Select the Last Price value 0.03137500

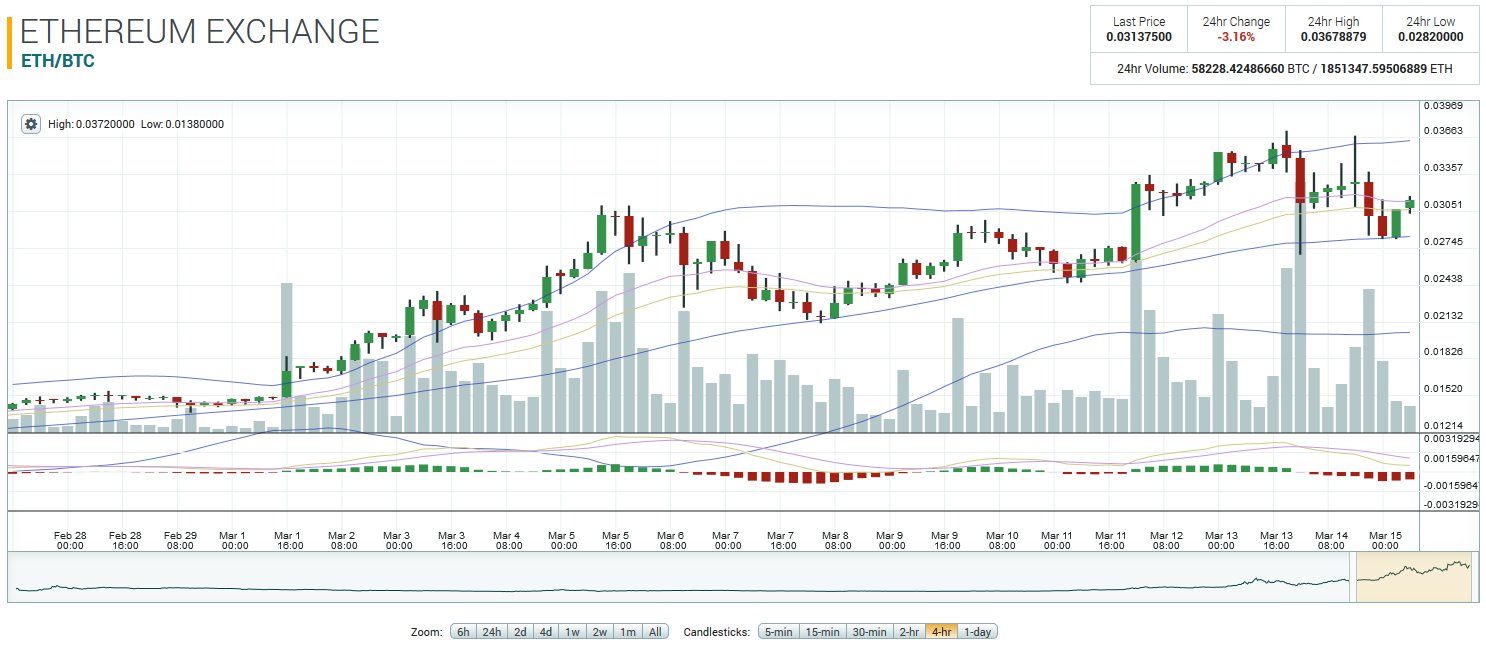coord(1139,37)
